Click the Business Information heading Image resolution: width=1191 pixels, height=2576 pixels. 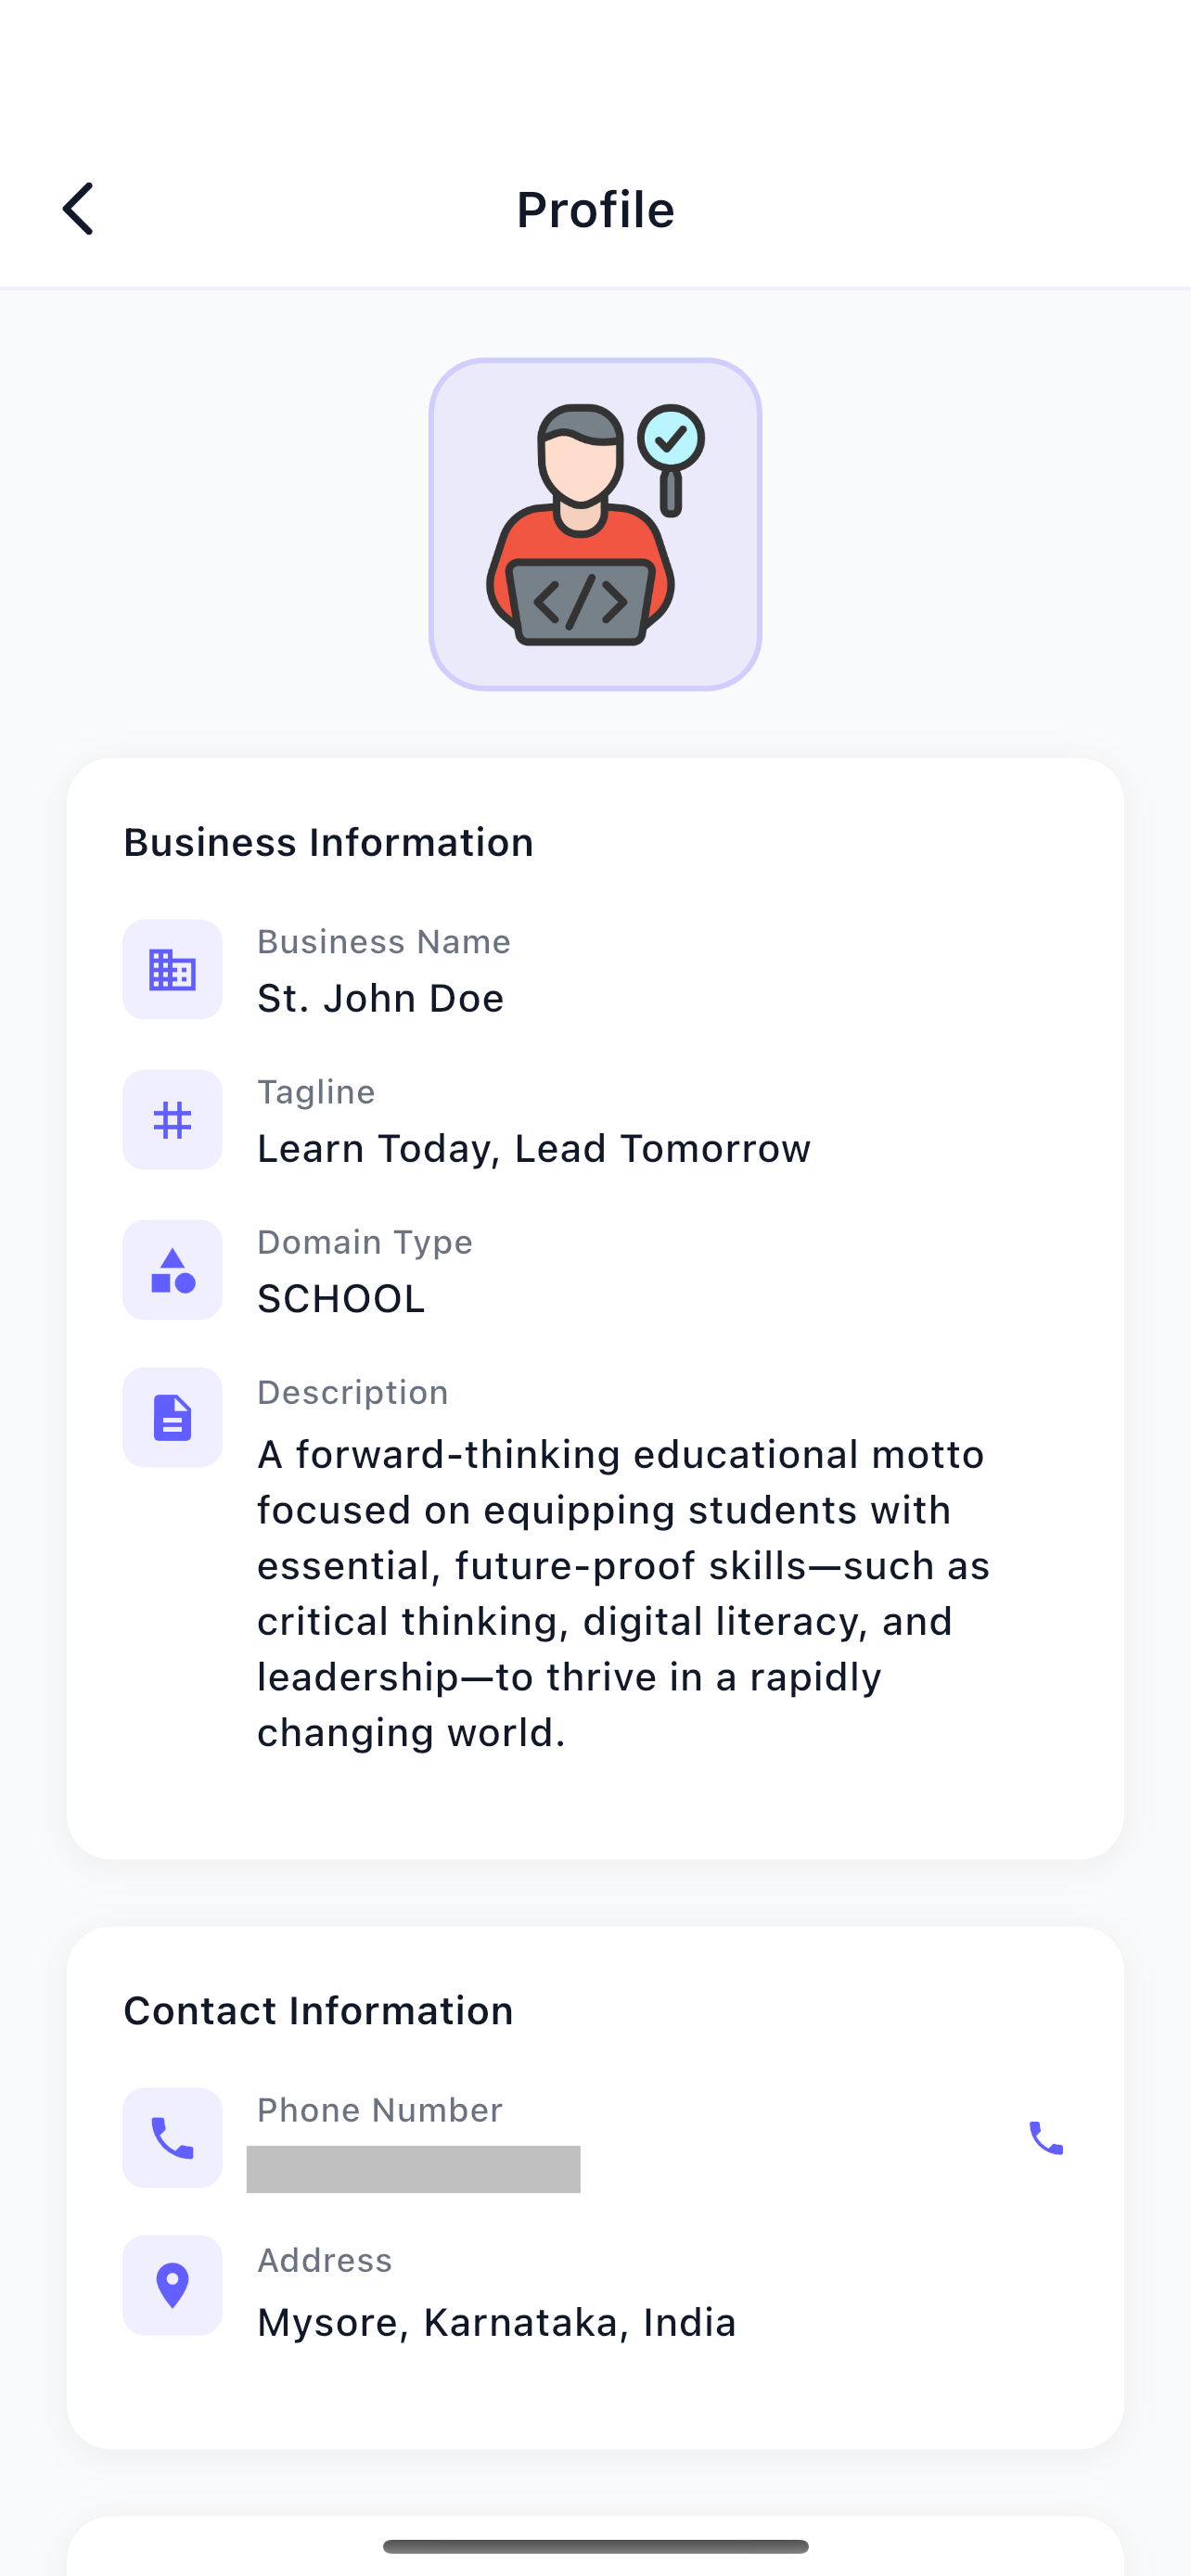click(328, 842)
